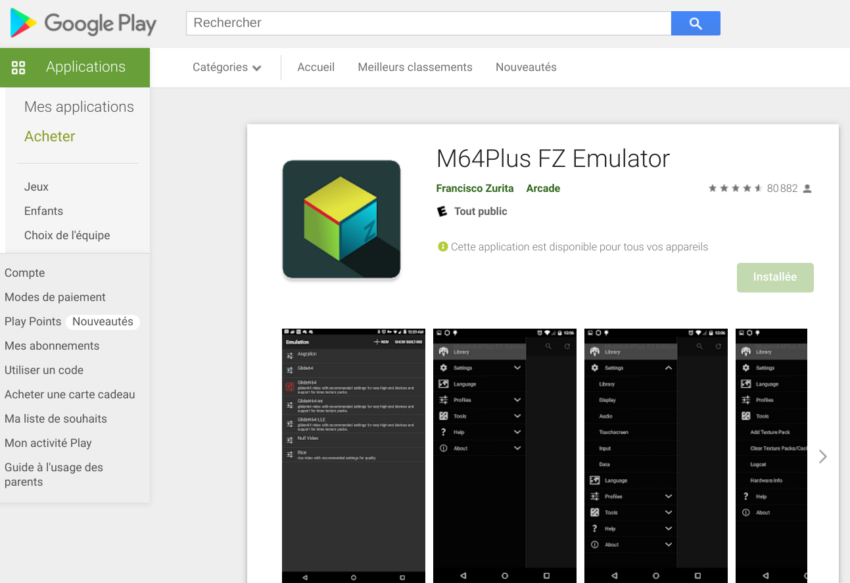Click the device availability message text
The image size is (850, 583).
click(579, 247)
